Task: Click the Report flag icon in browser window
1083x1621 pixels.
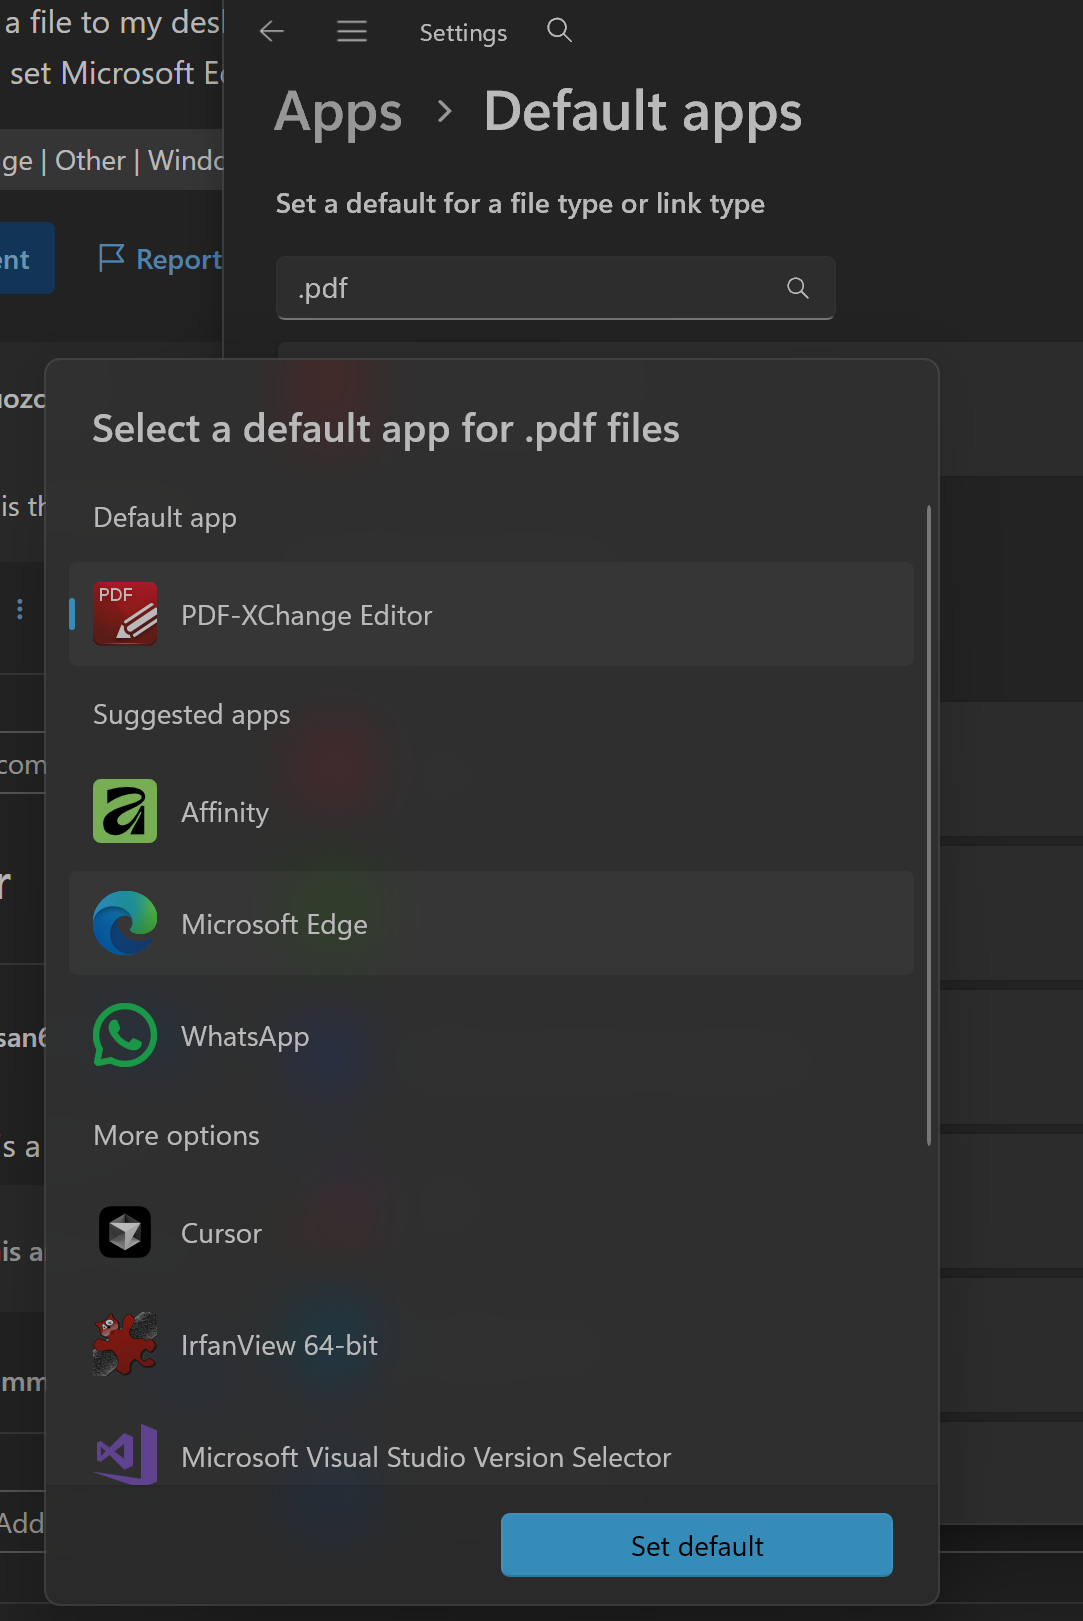Action: point(111,258)
